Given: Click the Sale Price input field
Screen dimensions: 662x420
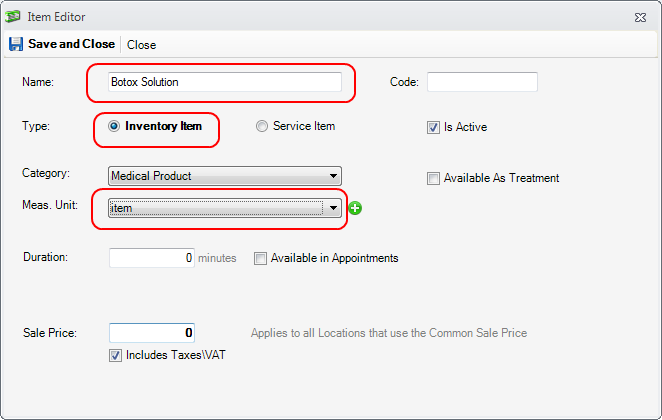Looking at the screenshot, I should point(151,332).
